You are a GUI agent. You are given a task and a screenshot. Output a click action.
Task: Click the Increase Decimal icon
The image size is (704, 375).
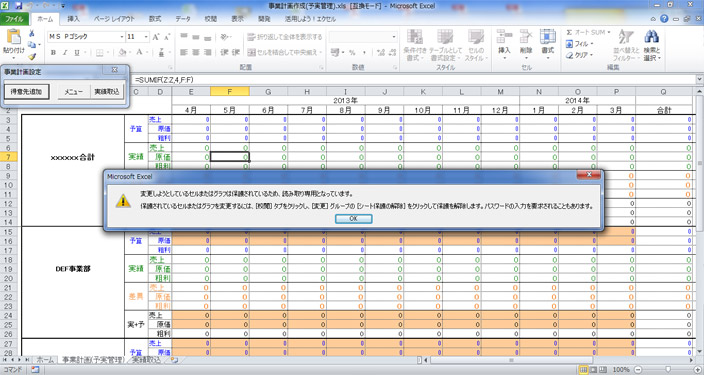click(381, 53)
